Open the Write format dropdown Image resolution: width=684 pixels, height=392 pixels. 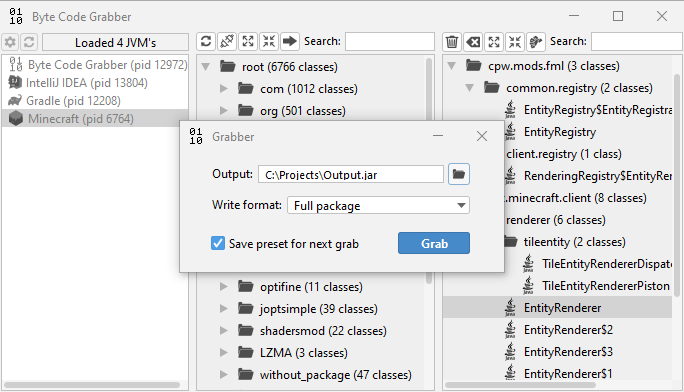[x=378, y=205]
